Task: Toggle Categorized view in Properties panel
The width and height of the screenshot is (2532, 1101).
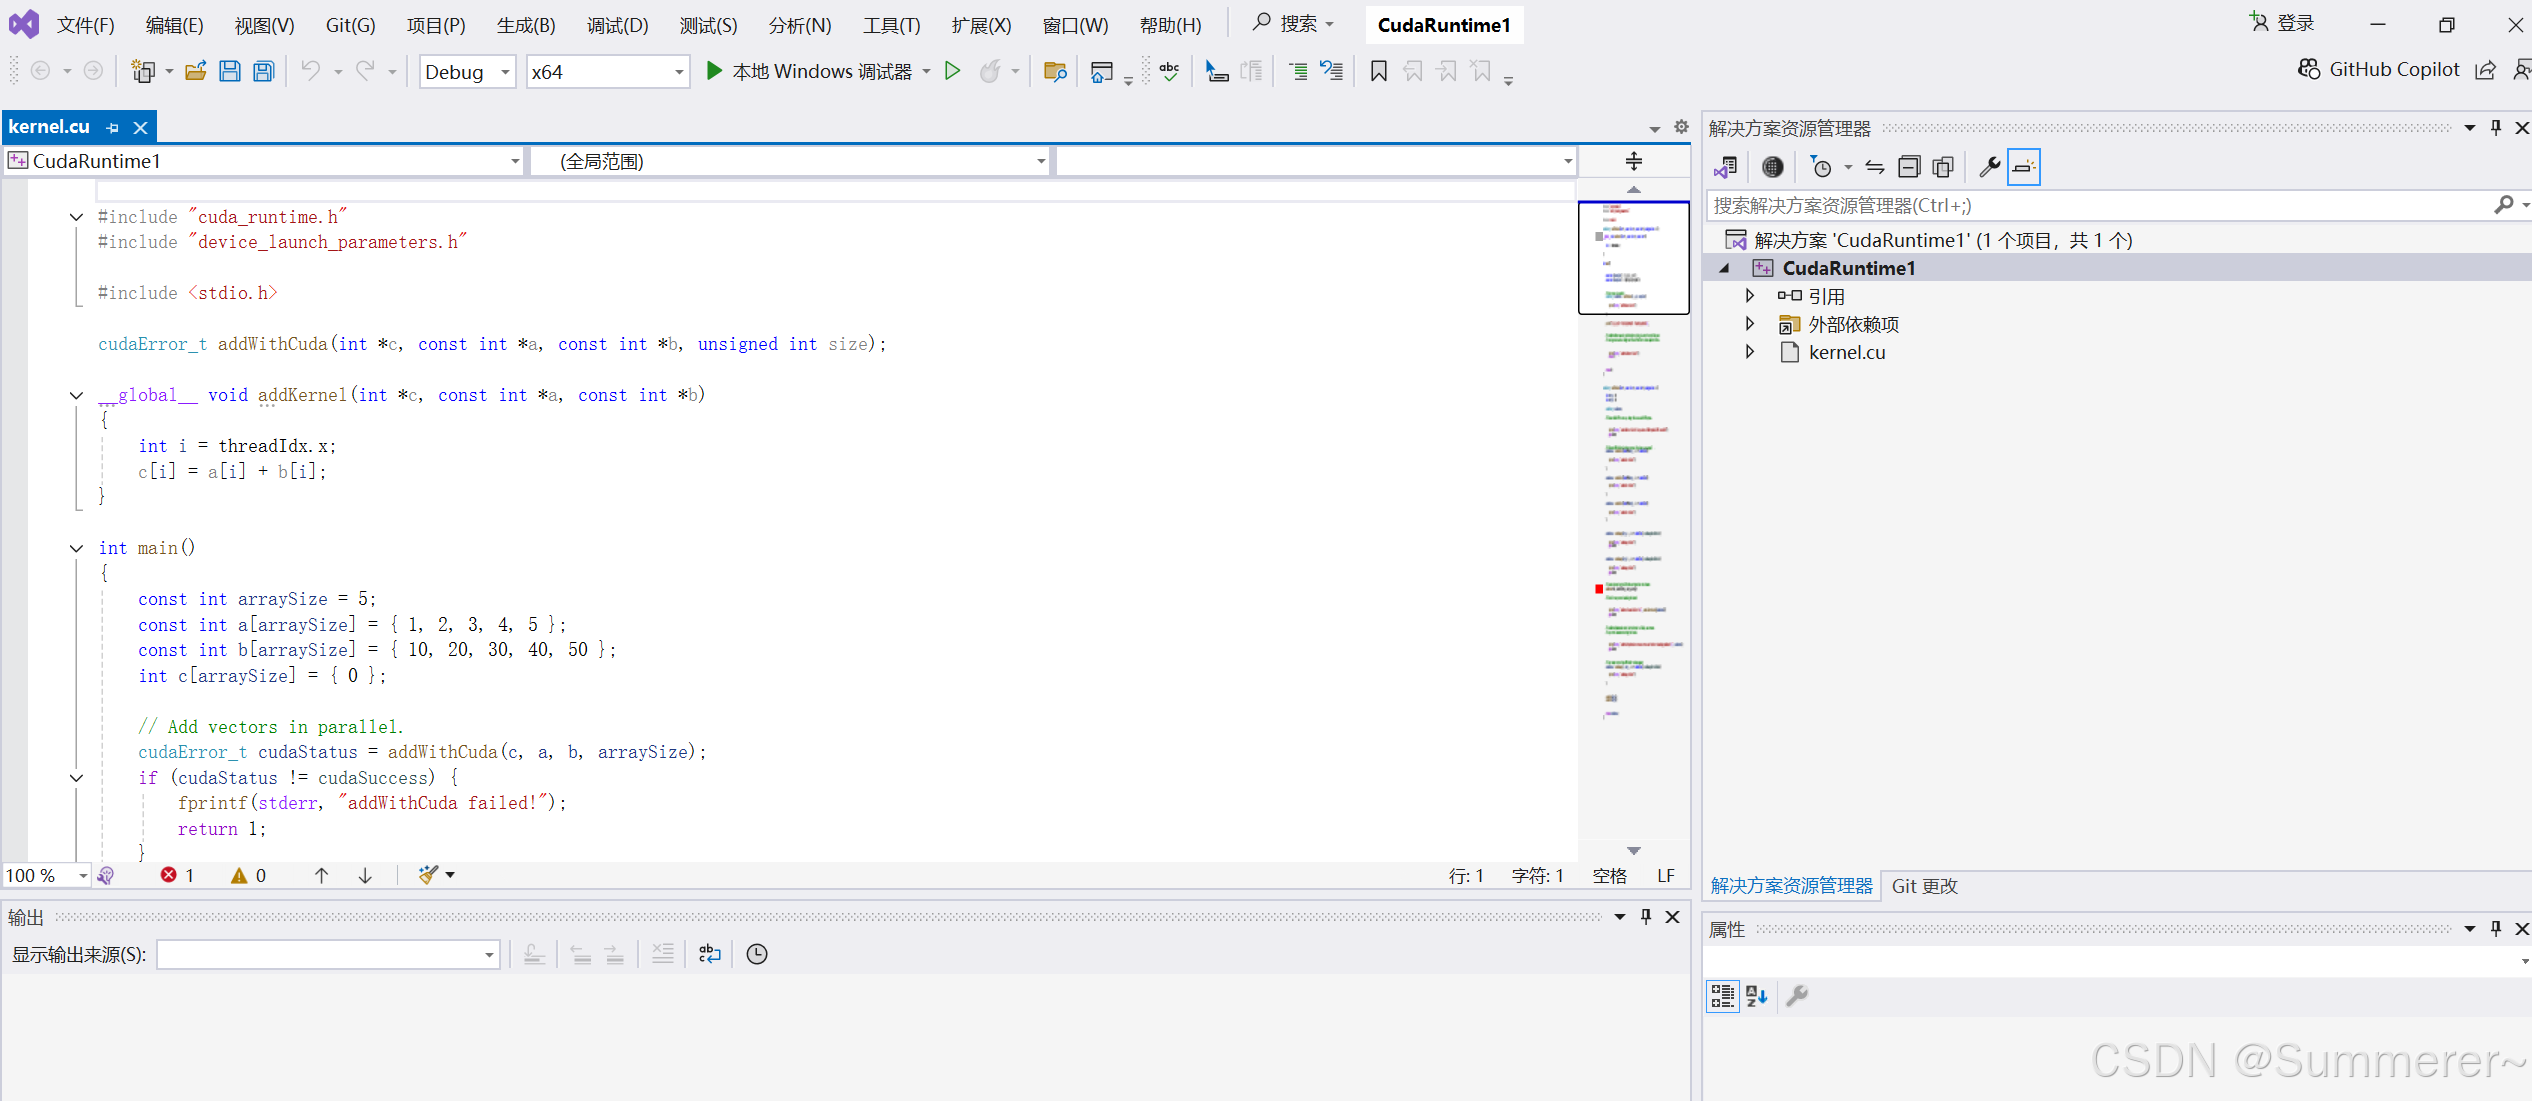Action: 1722,996
